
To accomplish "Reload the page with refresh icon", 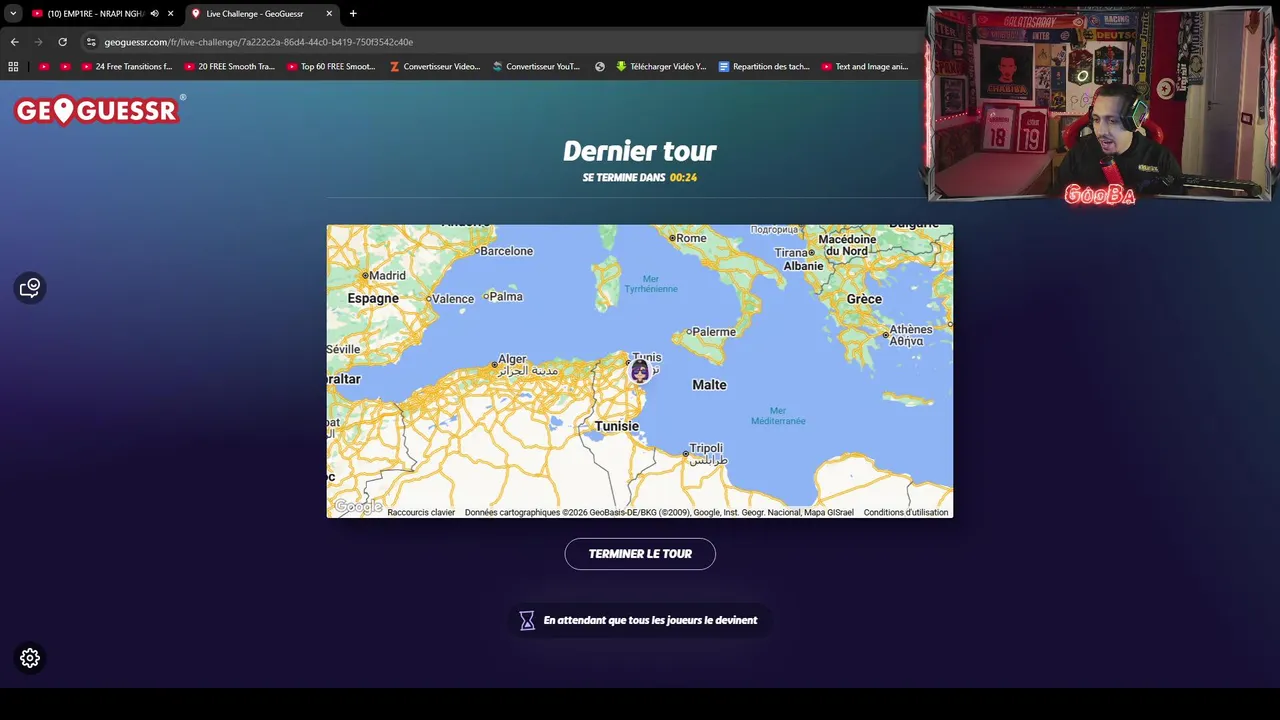I will 62,42.
